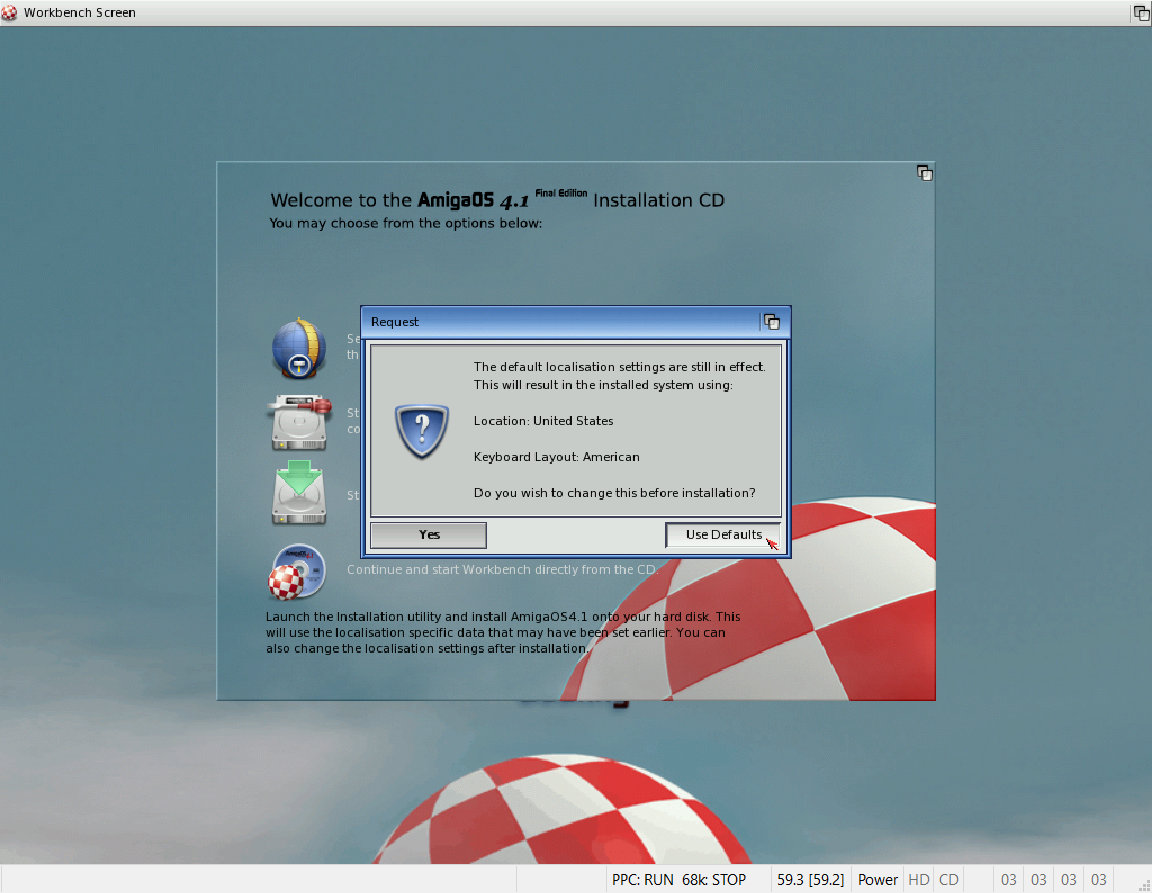Click the CD activity indicator in the status bar
The width and height of the screenshot is (1152, 893).
[948, 880]
